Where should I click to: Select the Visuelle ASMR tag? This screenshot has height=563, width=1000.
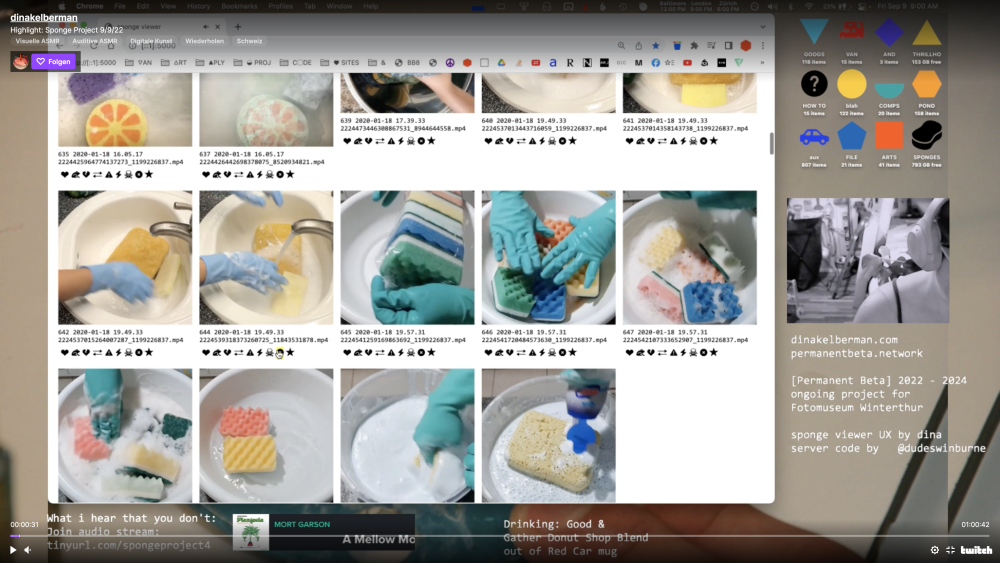pyautogui.click(x=38, y=41)
